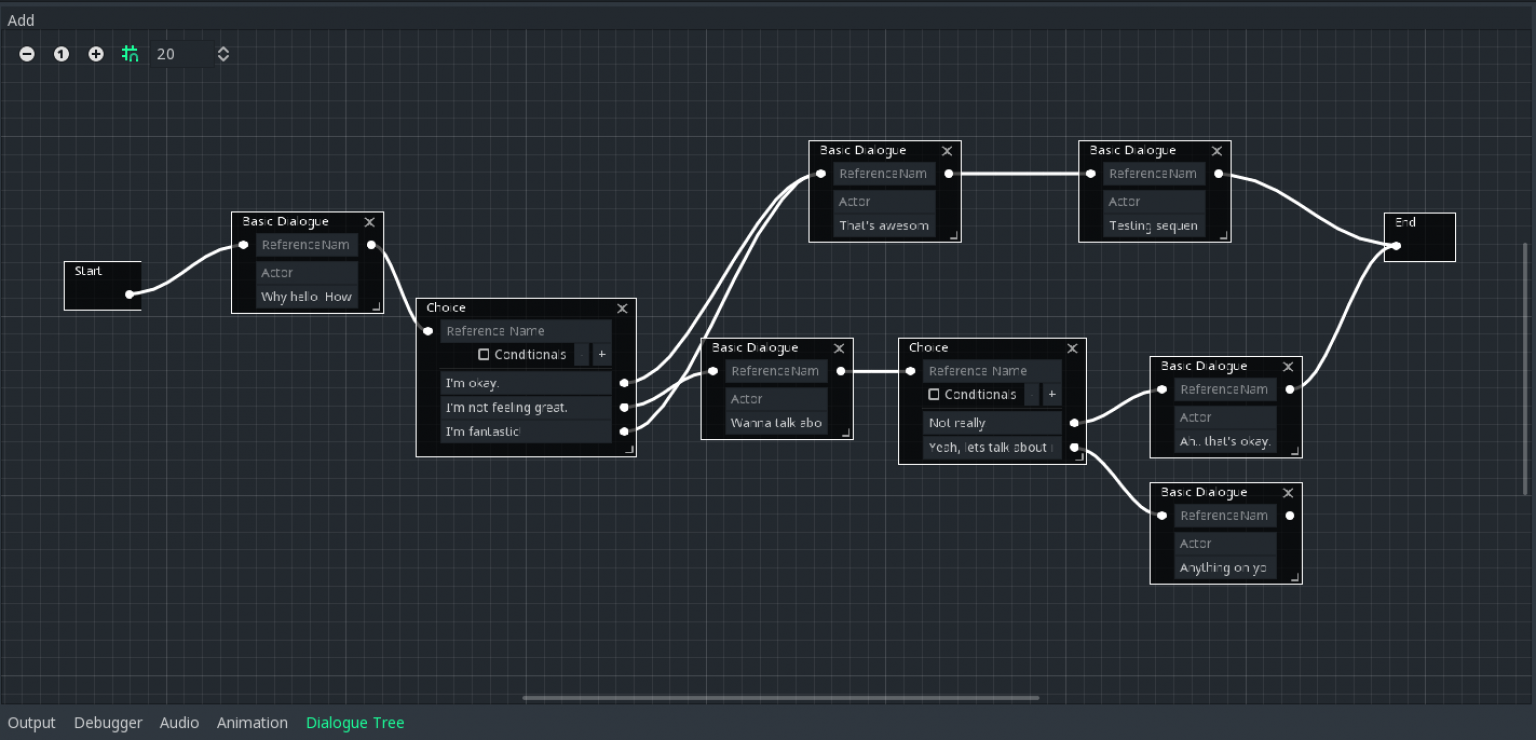Add a choice with plus in 'Not really' node
Viewport: 1536px width, 740px height.
1052,394
